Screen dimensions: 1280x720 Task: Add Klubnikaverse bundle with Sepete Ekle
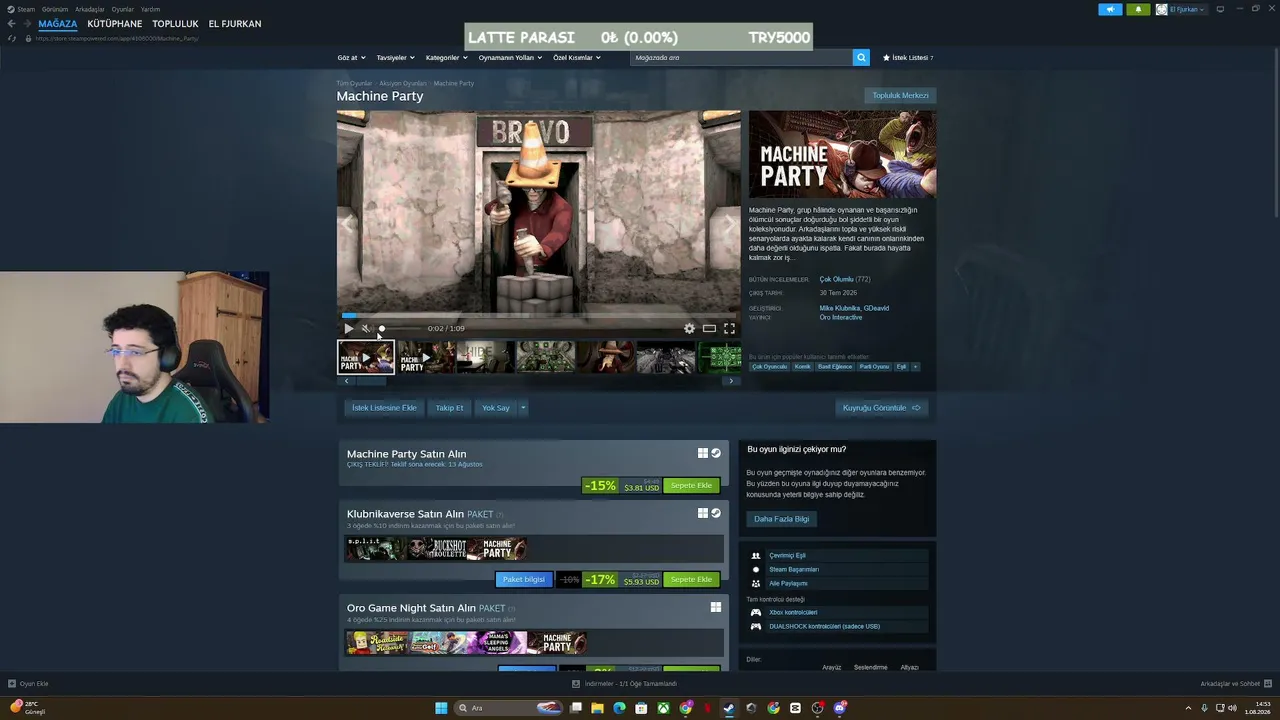[691, 580]
